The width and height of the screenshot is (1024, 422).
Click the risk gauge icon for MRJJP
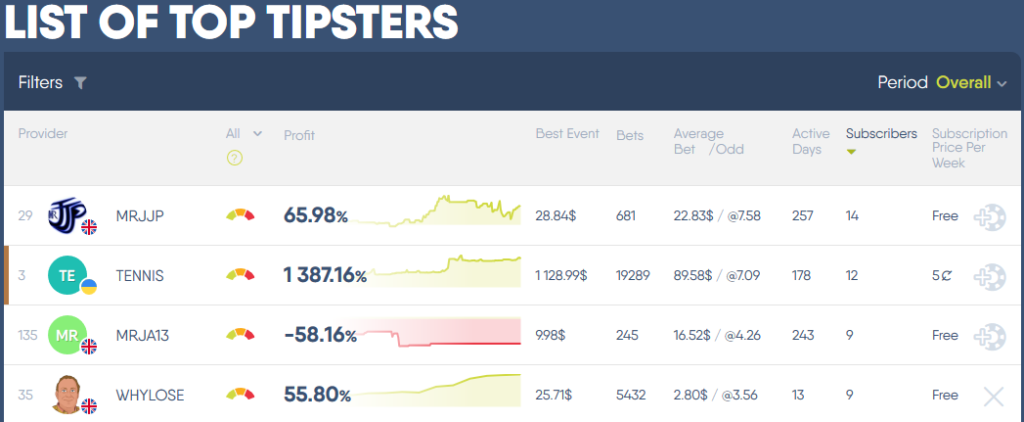coord(240,215)
